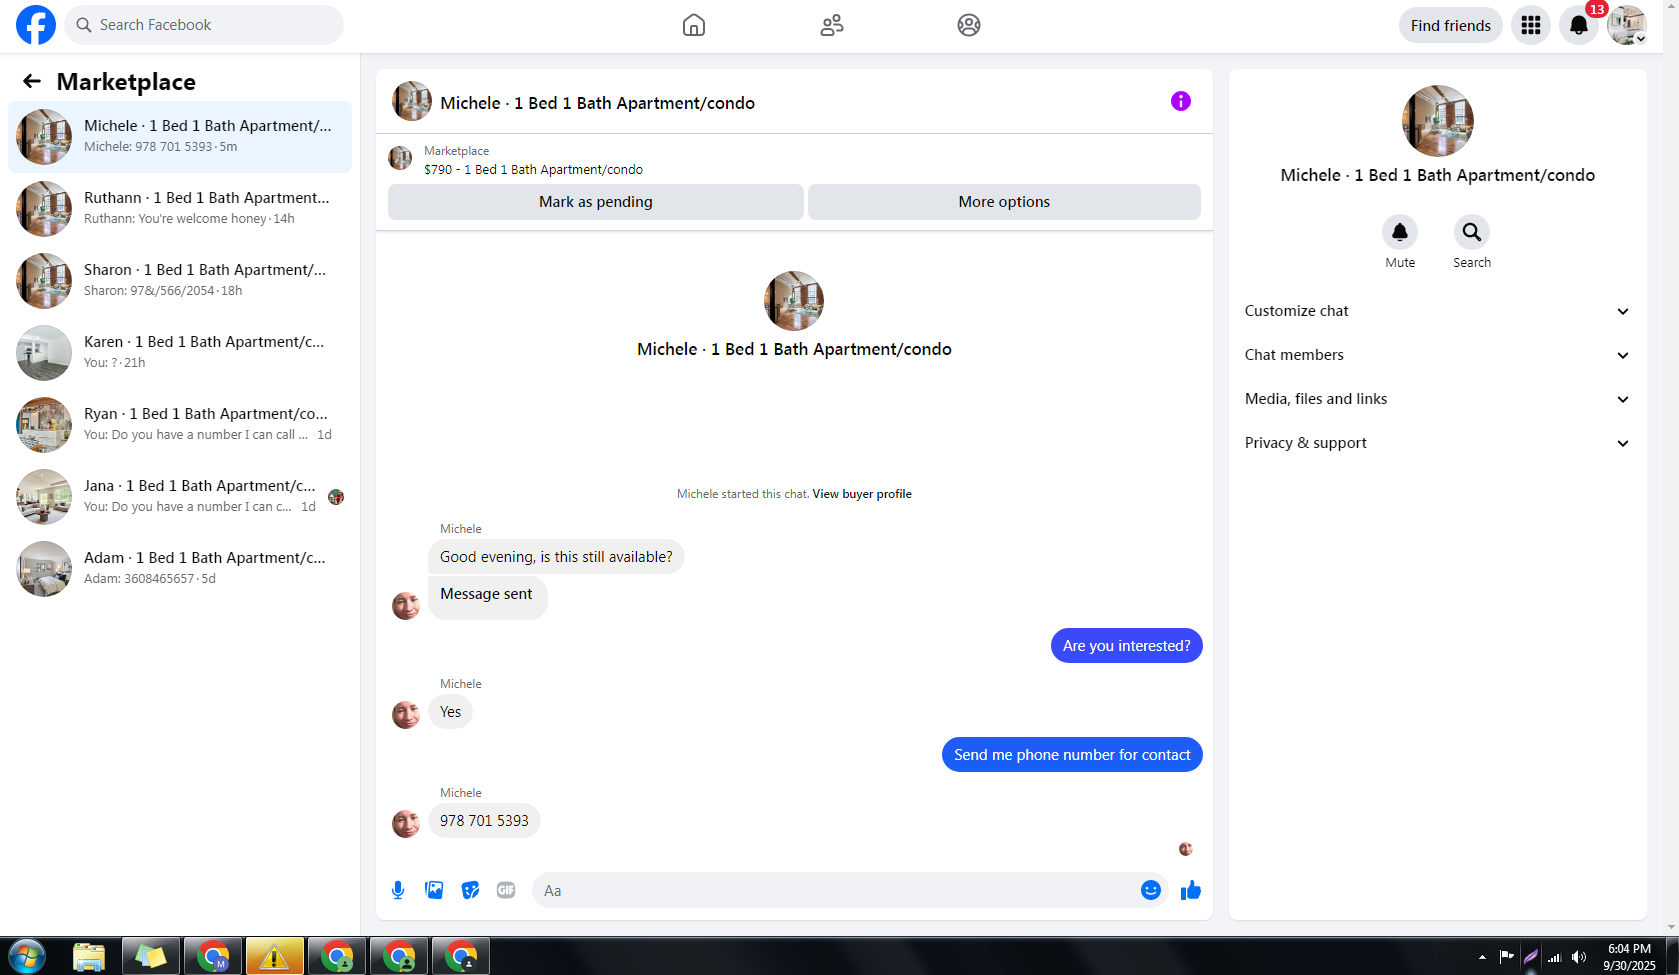Go to the Home feed icon
The height and width of the screenshot is (975, 1679).
[694, 25]
